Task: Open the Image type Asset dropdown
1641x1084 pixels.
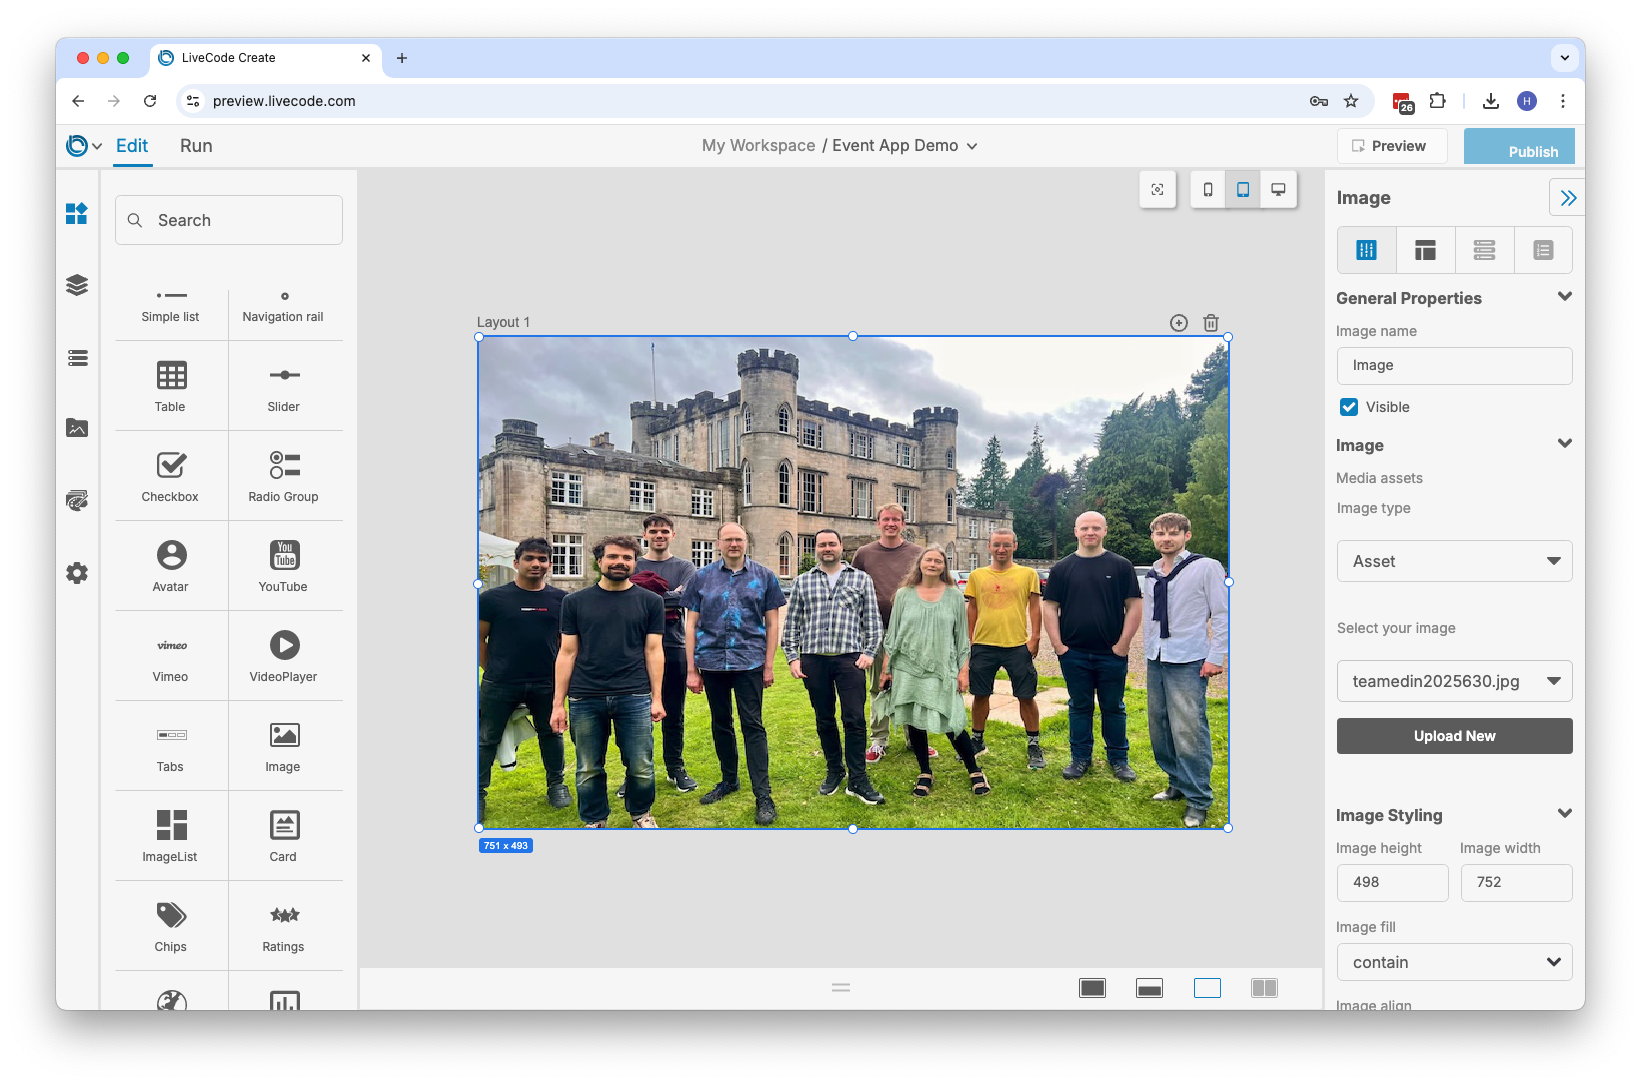Action: pyautogui.click(x=1454, y=561)
